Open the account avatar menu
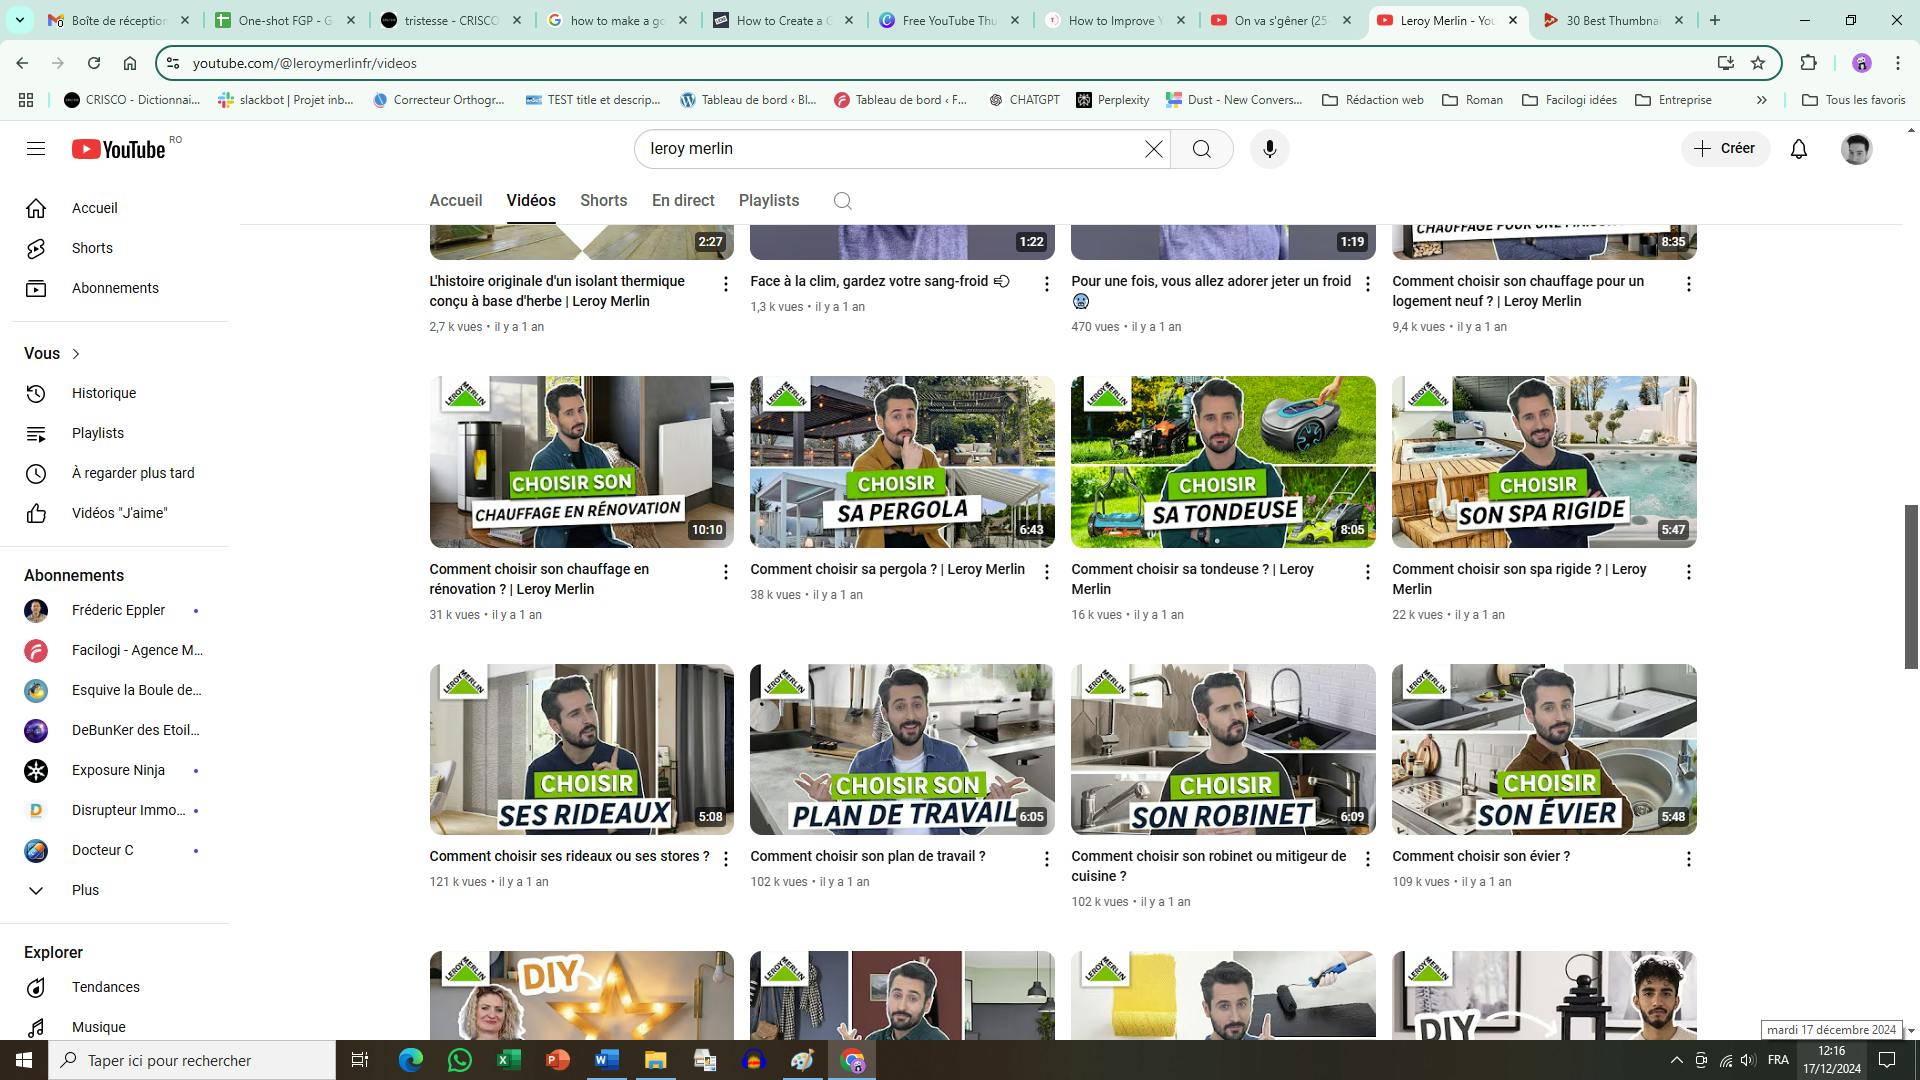 click(x=1856, y=149)
